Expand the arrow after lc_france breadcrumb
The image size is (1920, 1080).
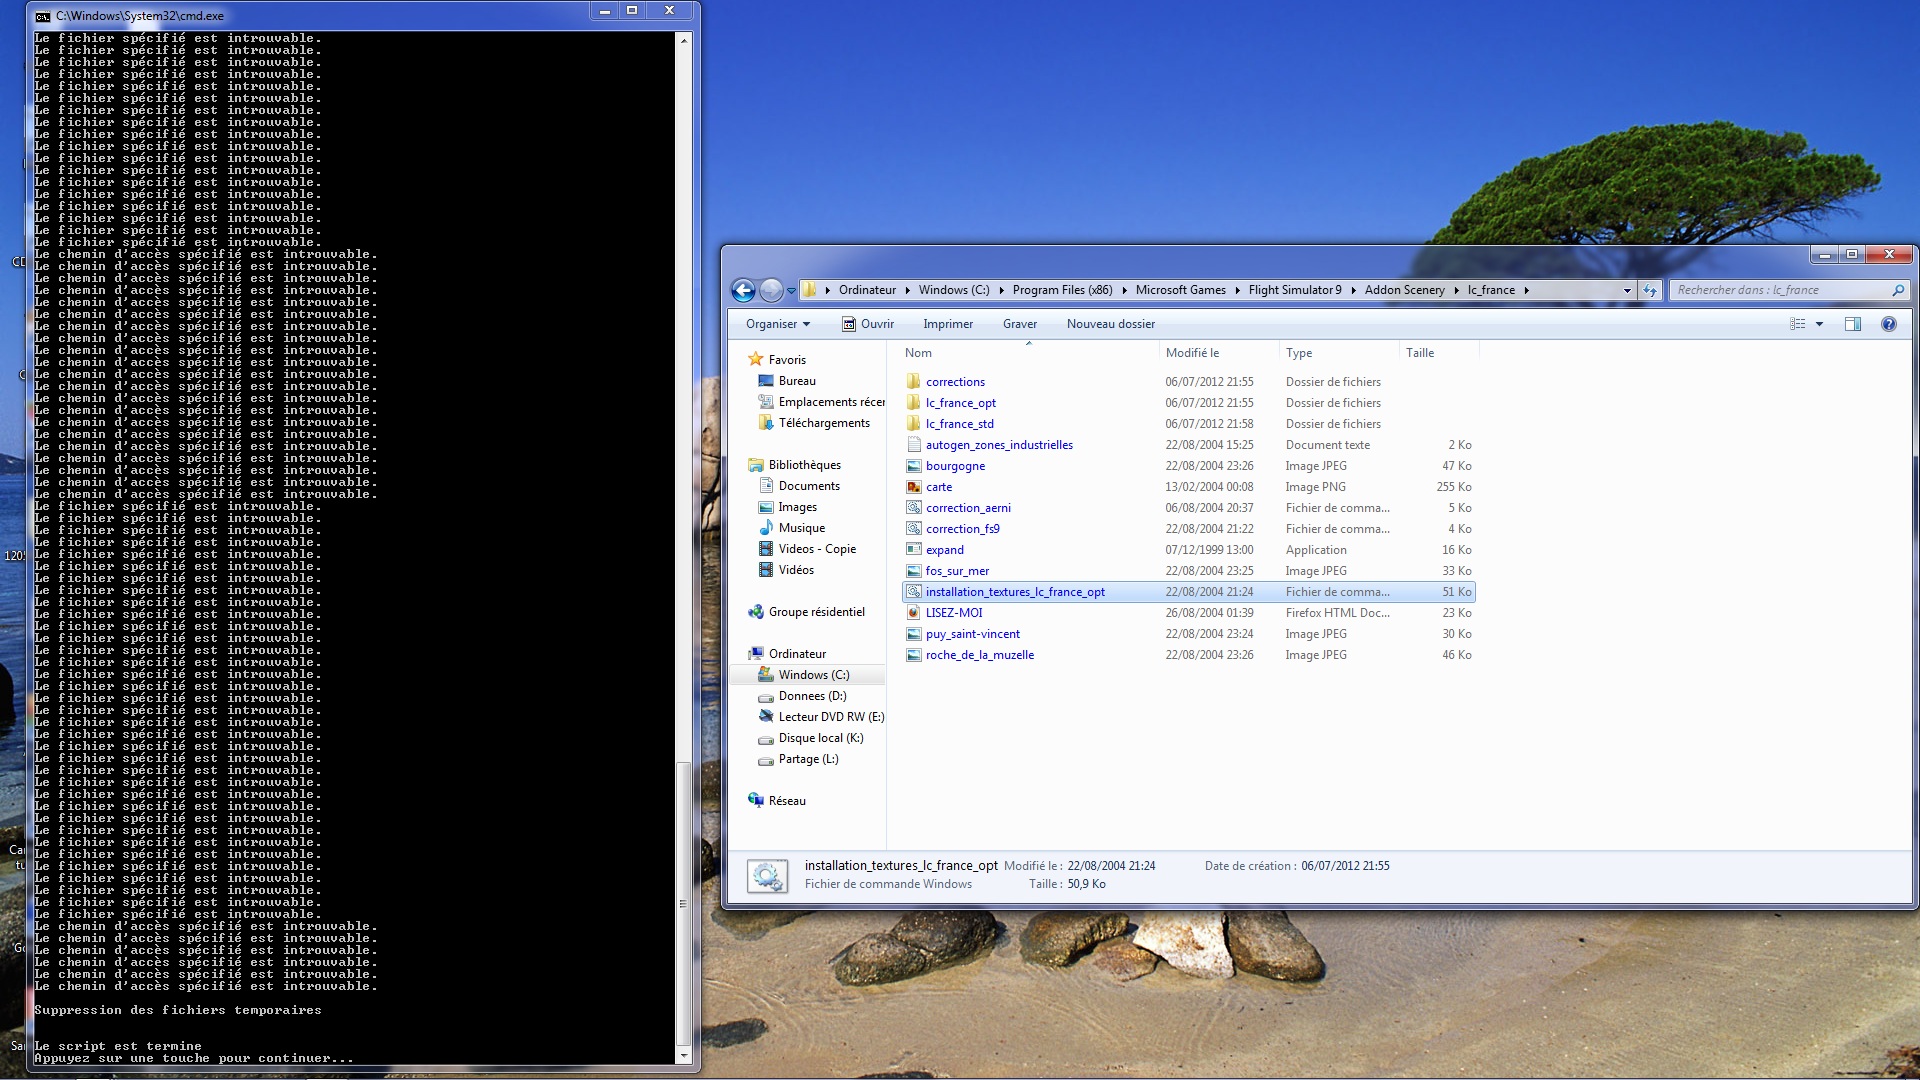(x=1526, y=291)
